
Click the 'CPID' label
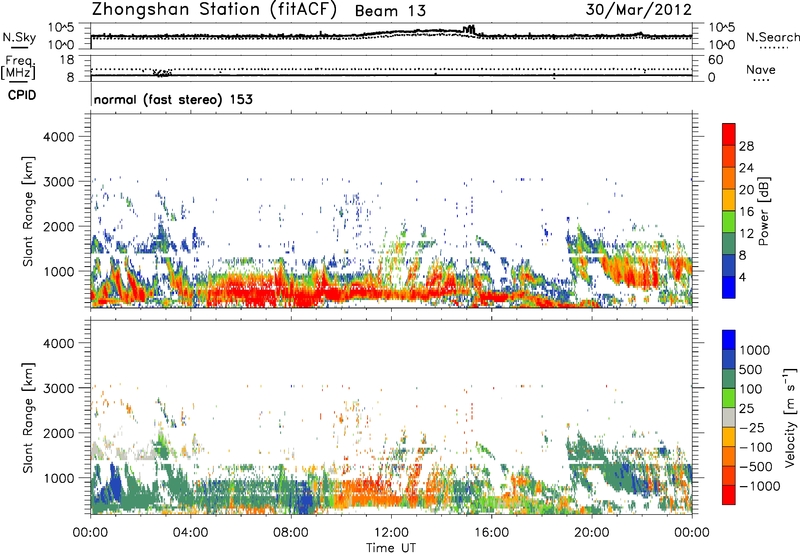coord(22,95)
